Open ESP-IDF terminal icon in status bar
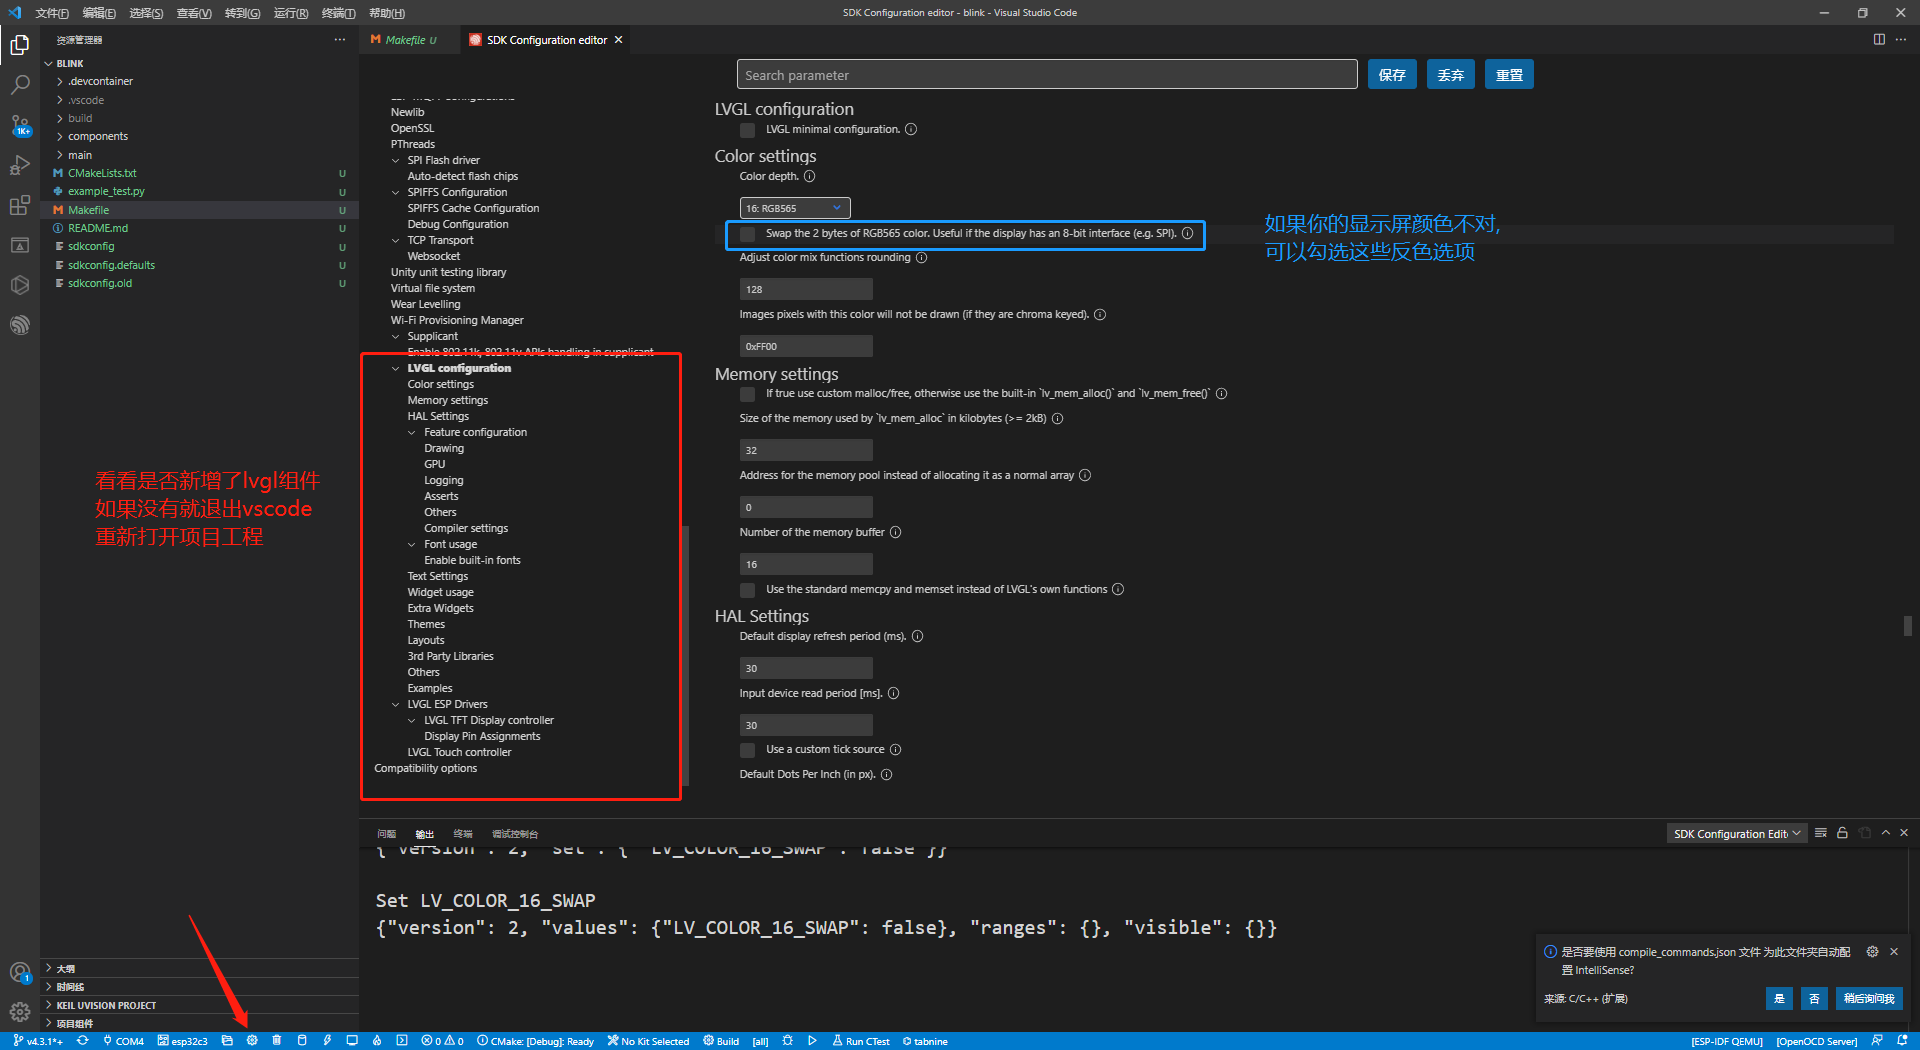The image size is (1920, 1050). (x=402, y=1041)
